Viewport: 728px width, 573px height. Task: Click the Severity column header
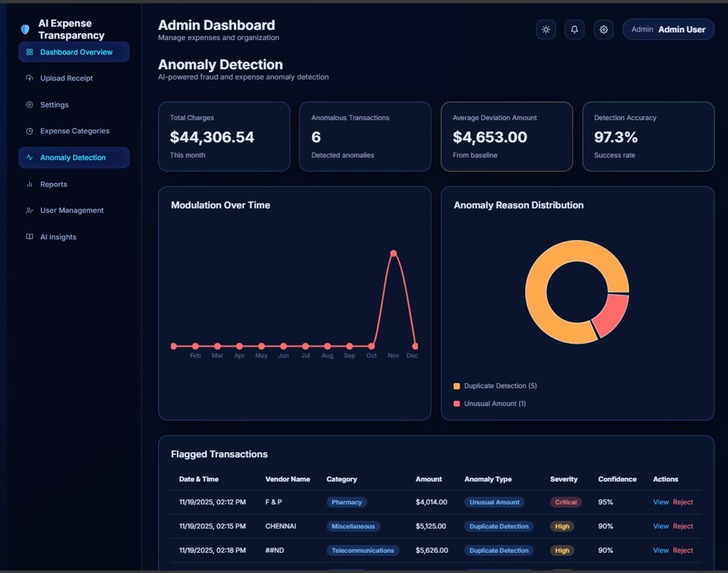(x=564, y=479)
